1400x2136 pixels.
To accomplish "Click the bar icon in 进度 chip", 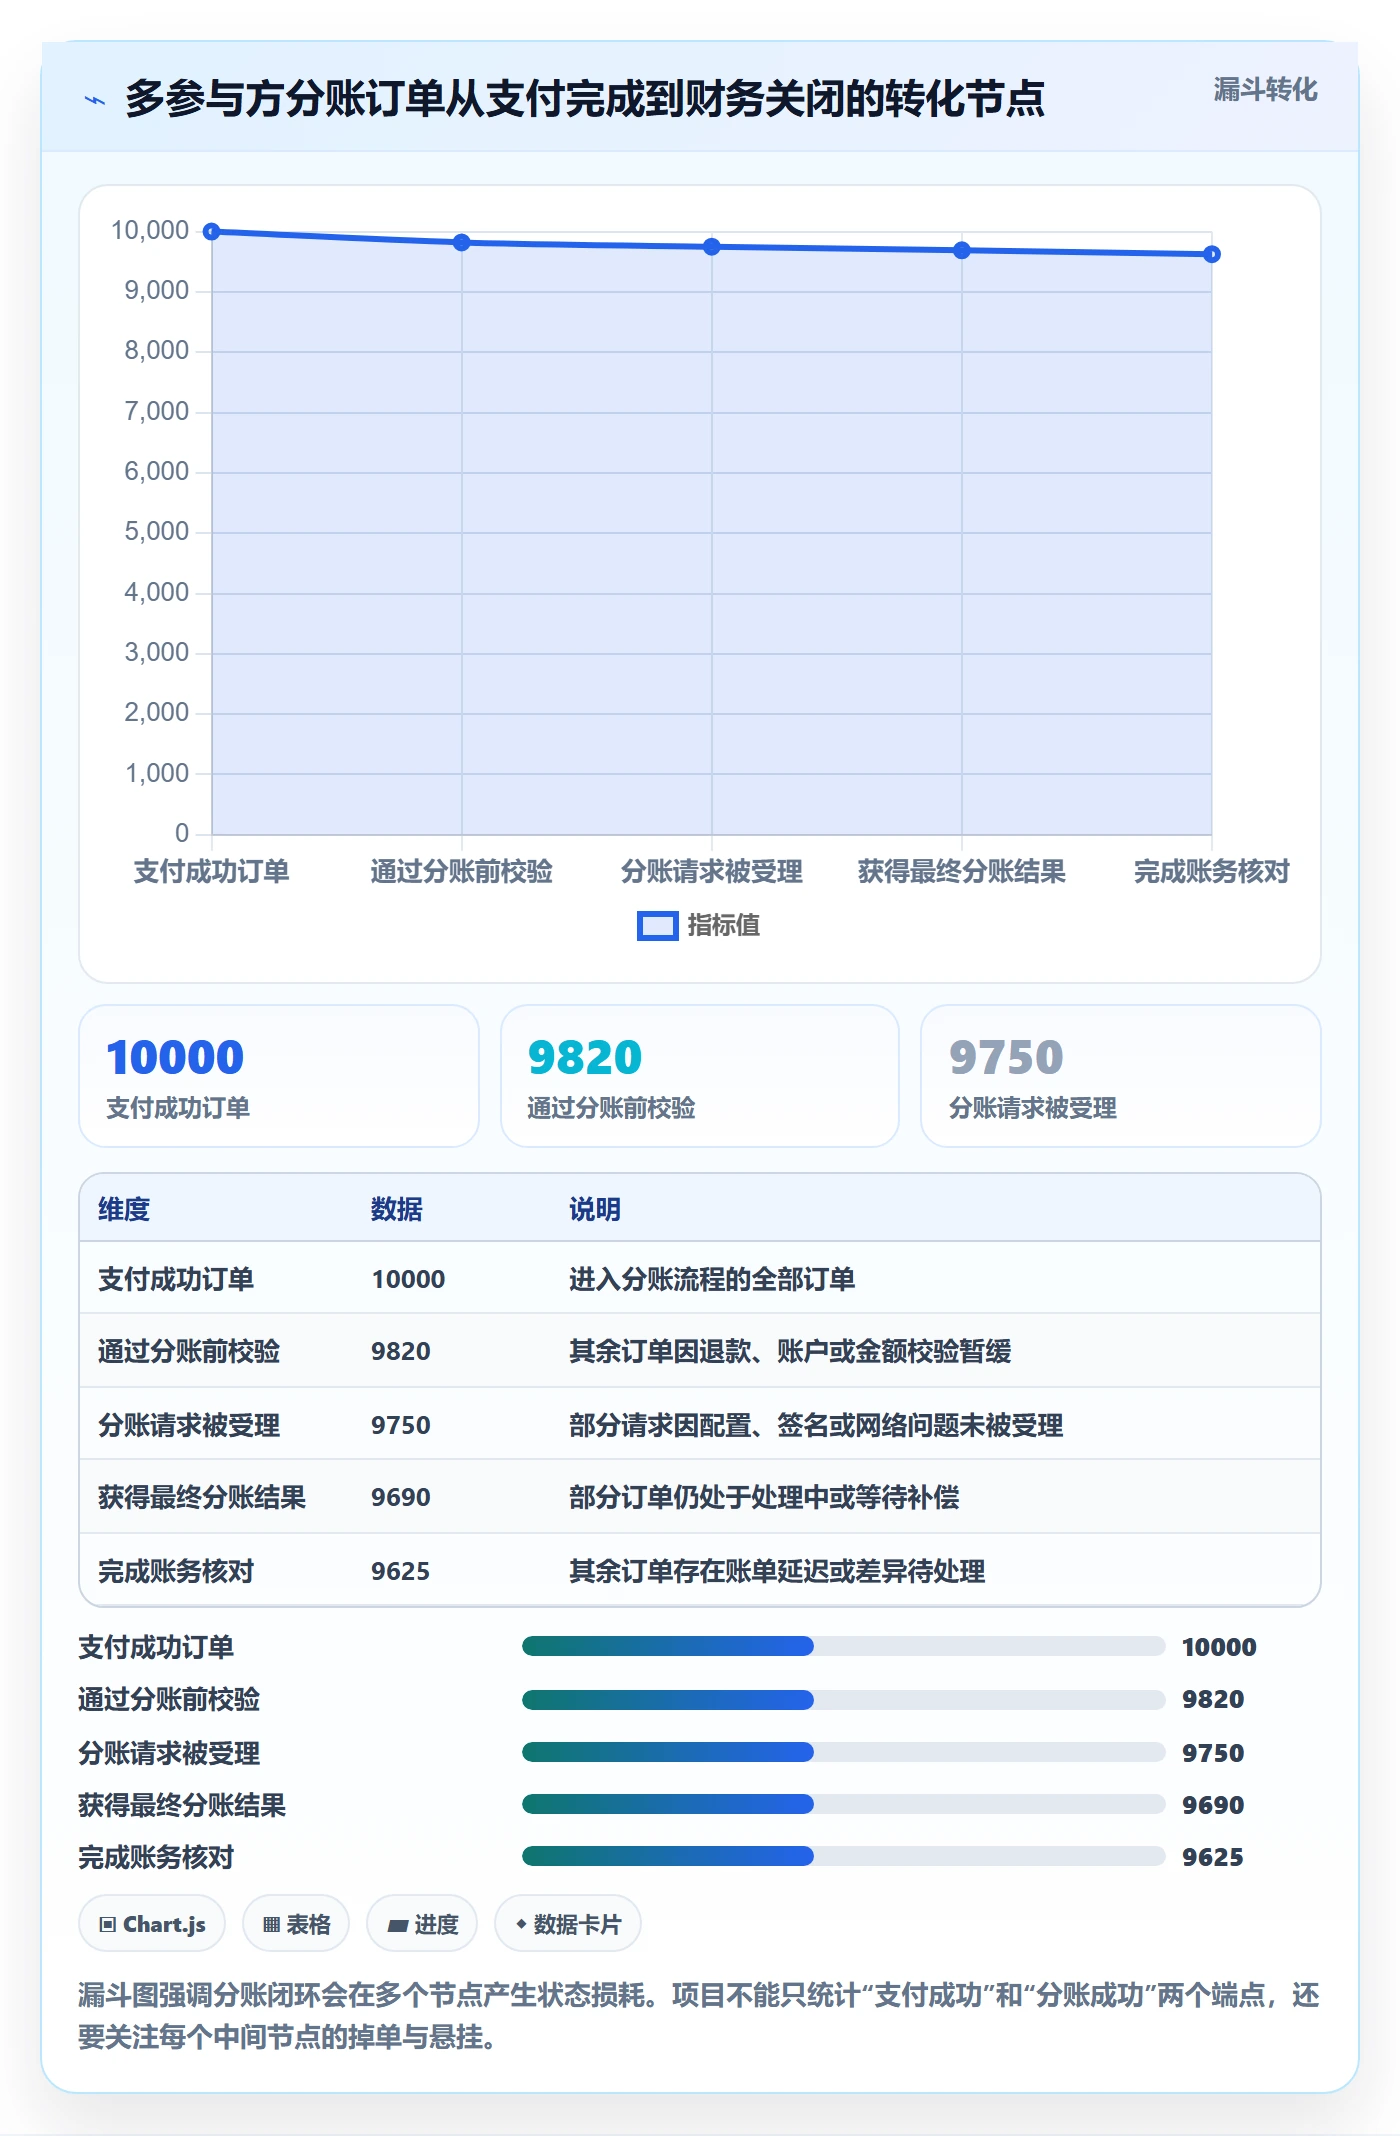I will pos(398,1926).
